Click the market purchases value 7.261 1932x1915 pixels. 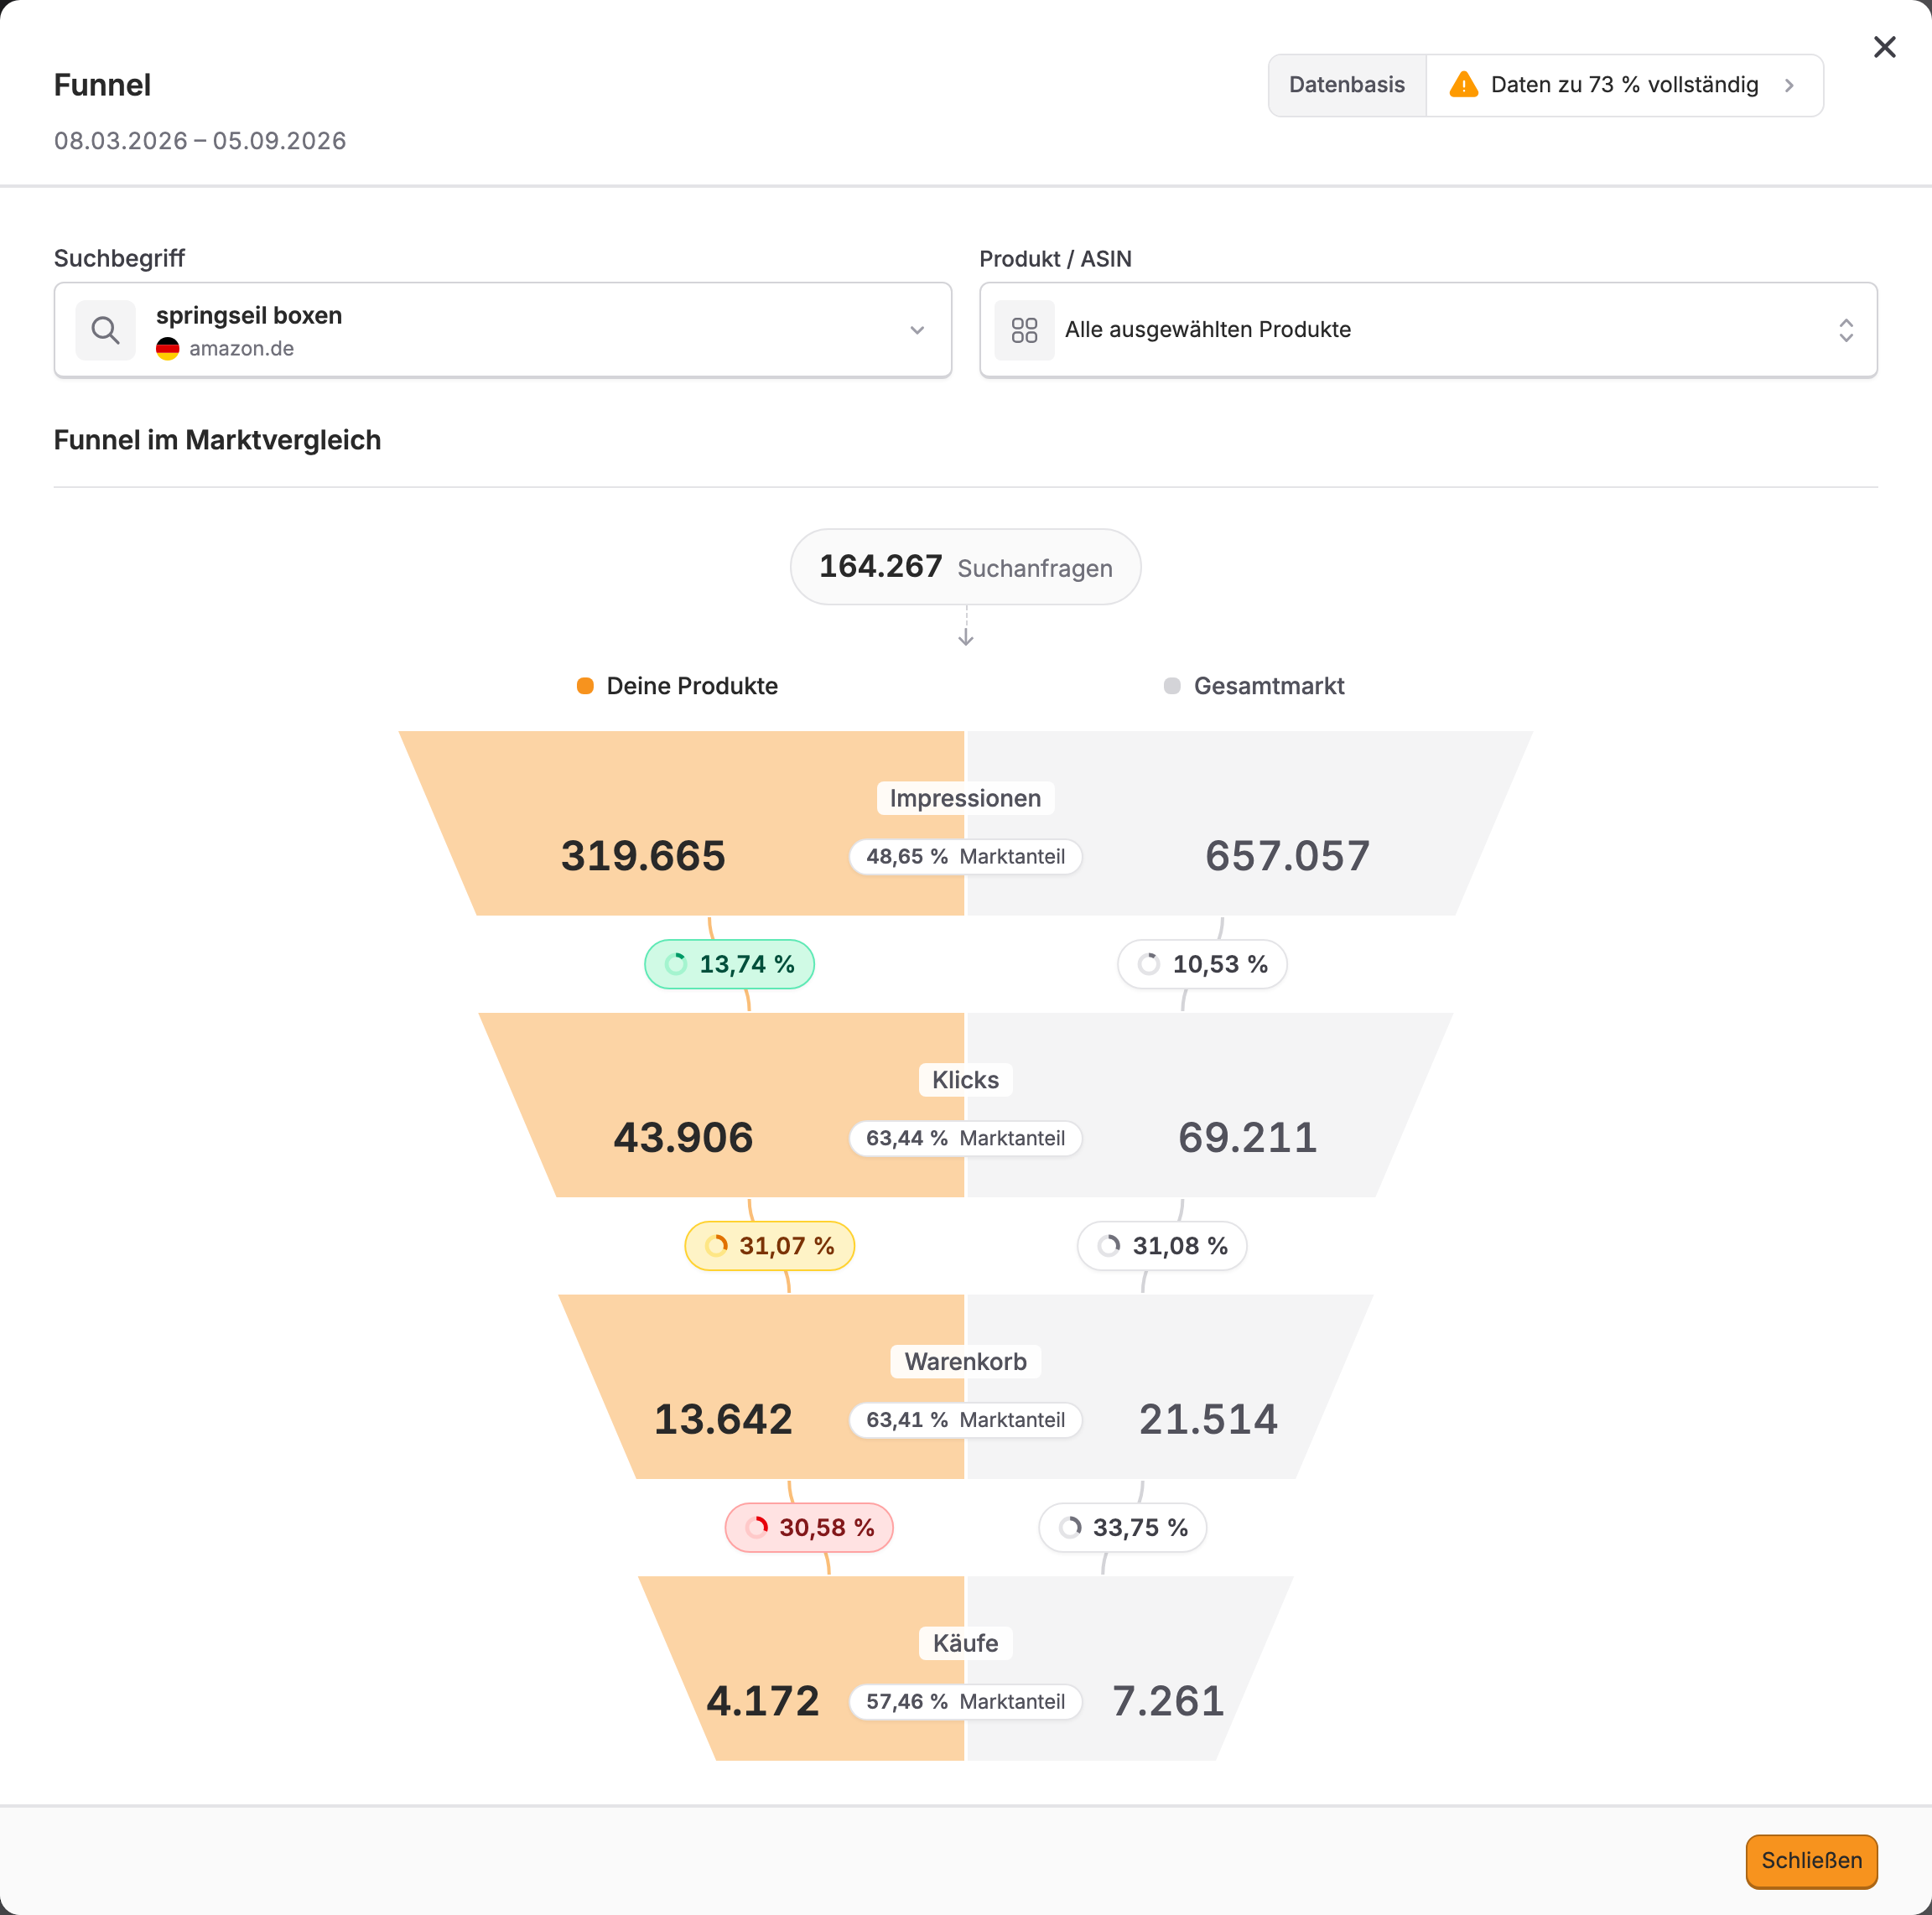pyautogui.click(x=1169, y=1702)
